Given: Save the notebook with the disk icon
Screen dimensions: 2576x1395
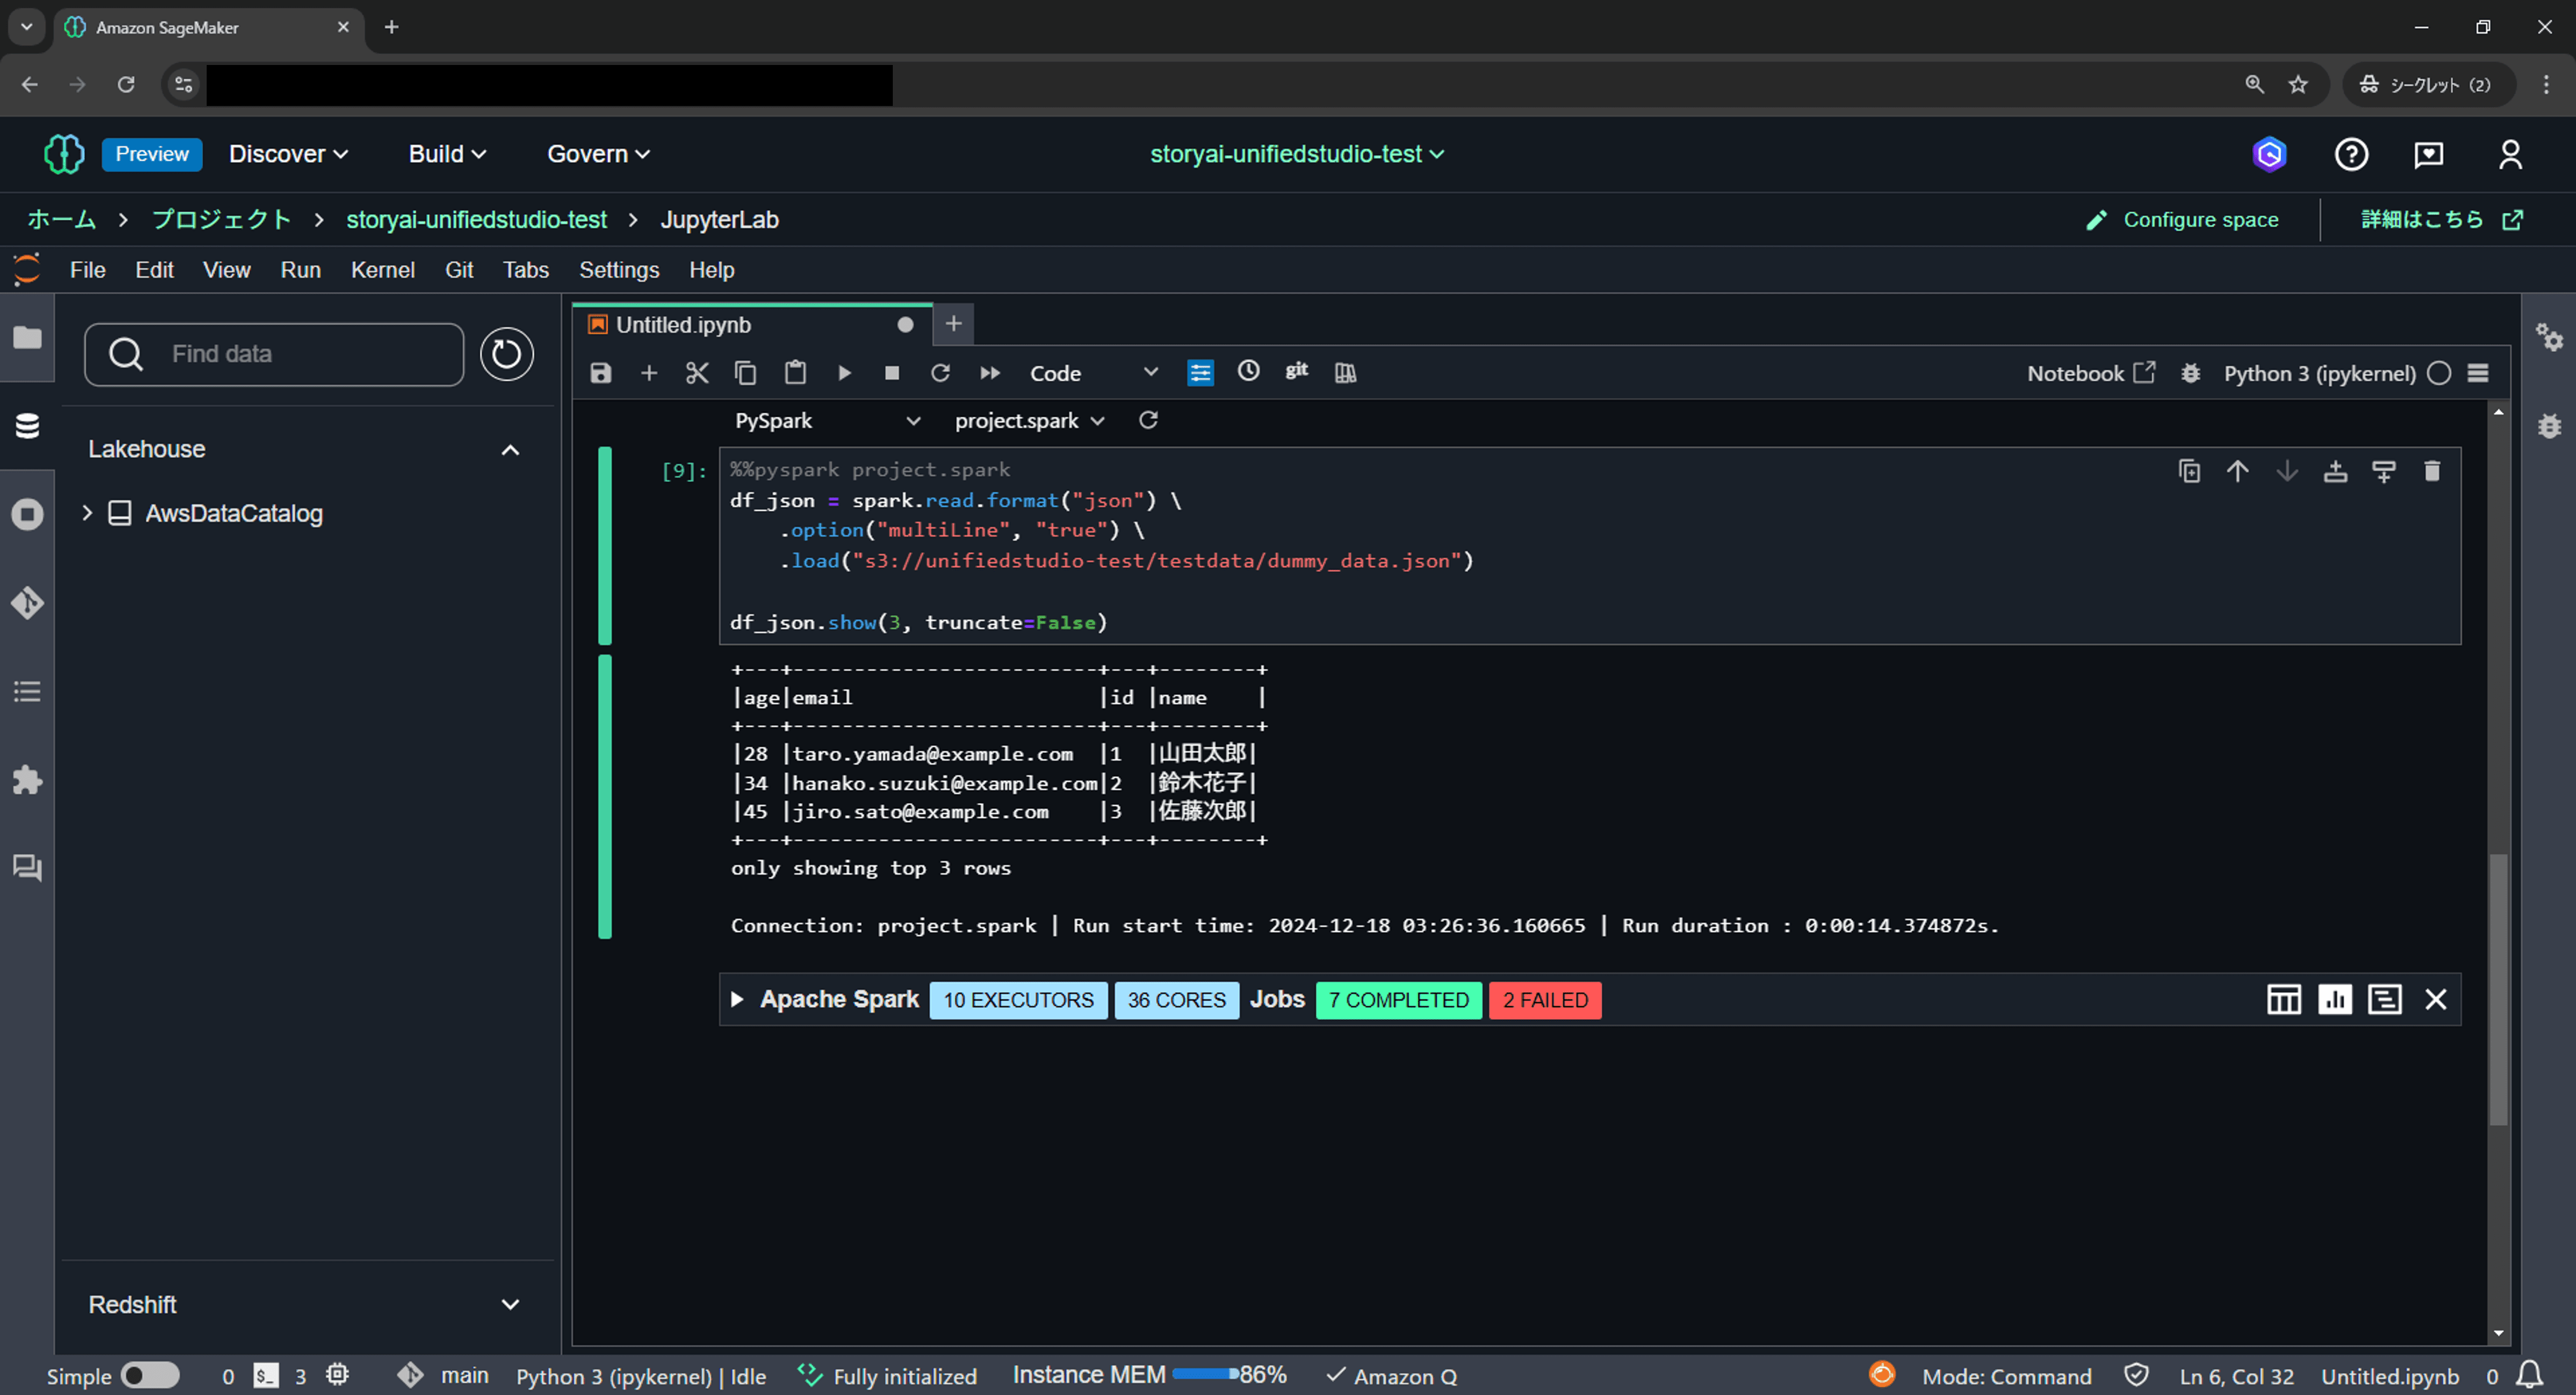Looking at the screenshot, I should tap(601, 373).
